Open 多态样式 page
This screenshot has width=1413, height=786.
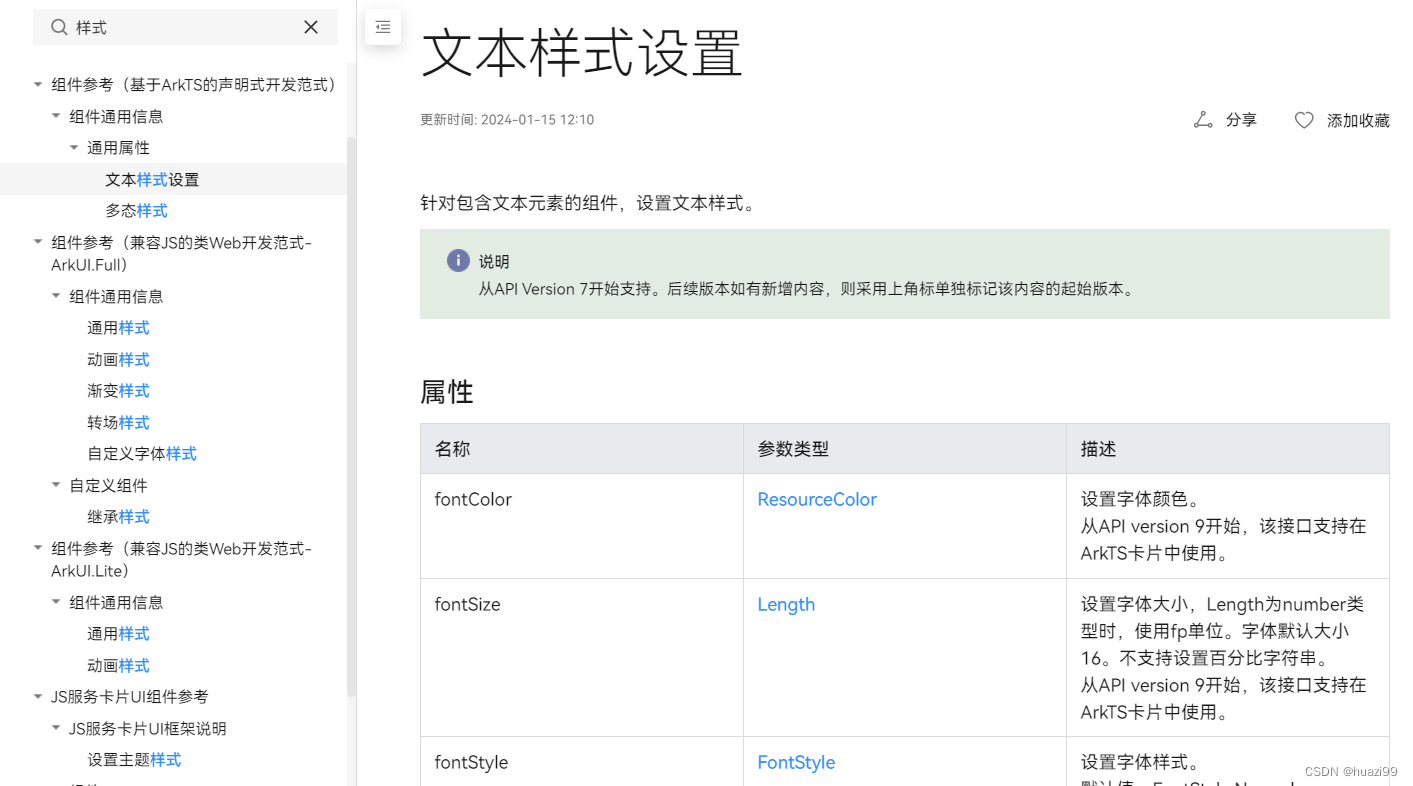point(136,211)
